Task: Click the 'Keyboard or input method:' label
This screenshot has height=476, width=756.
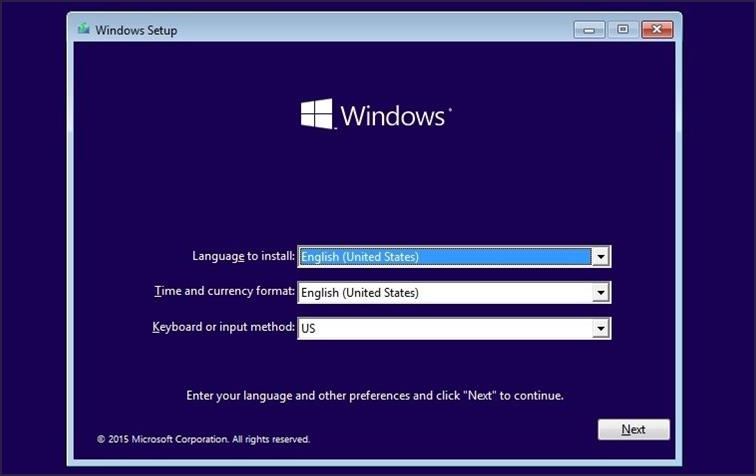Action: tap(223, 326)
